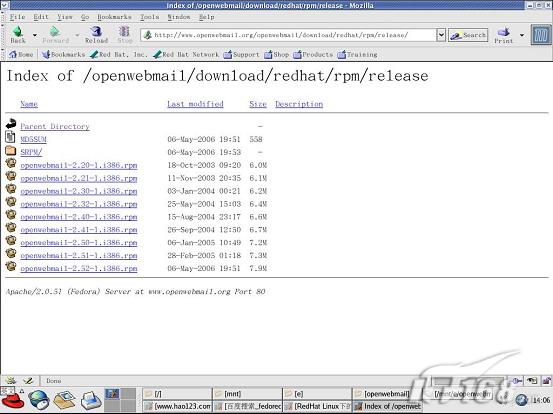The width and height of the screenshot is (553, 414).
Task: Click the Red Hat main menu icon
Action: click(x=13, y=400)
